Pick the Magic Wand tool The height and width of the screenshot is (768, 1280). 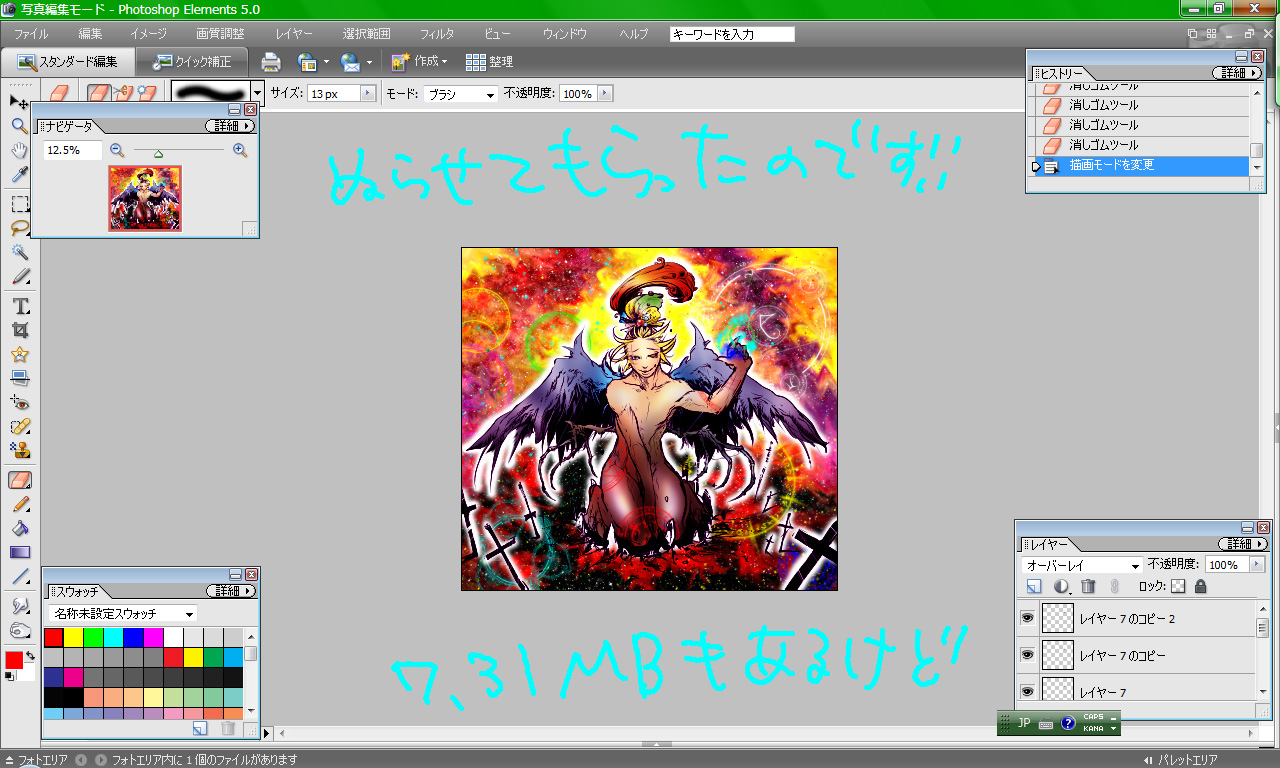click(x=19, y=252)
